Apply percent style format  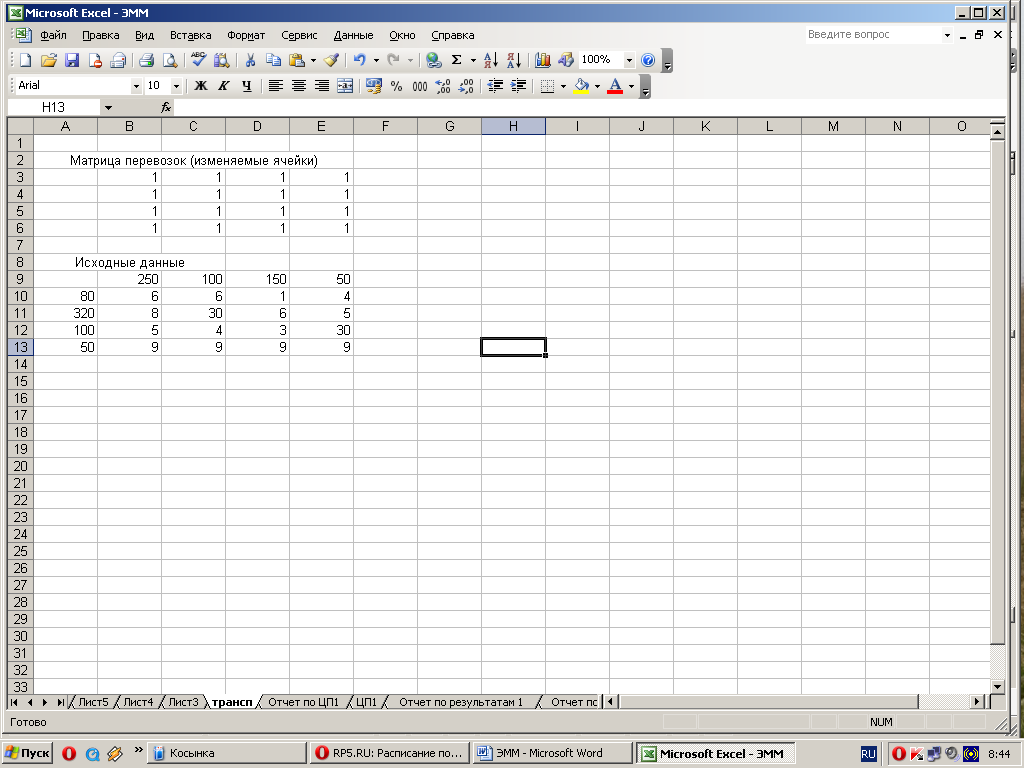click(x=396, y=86)
